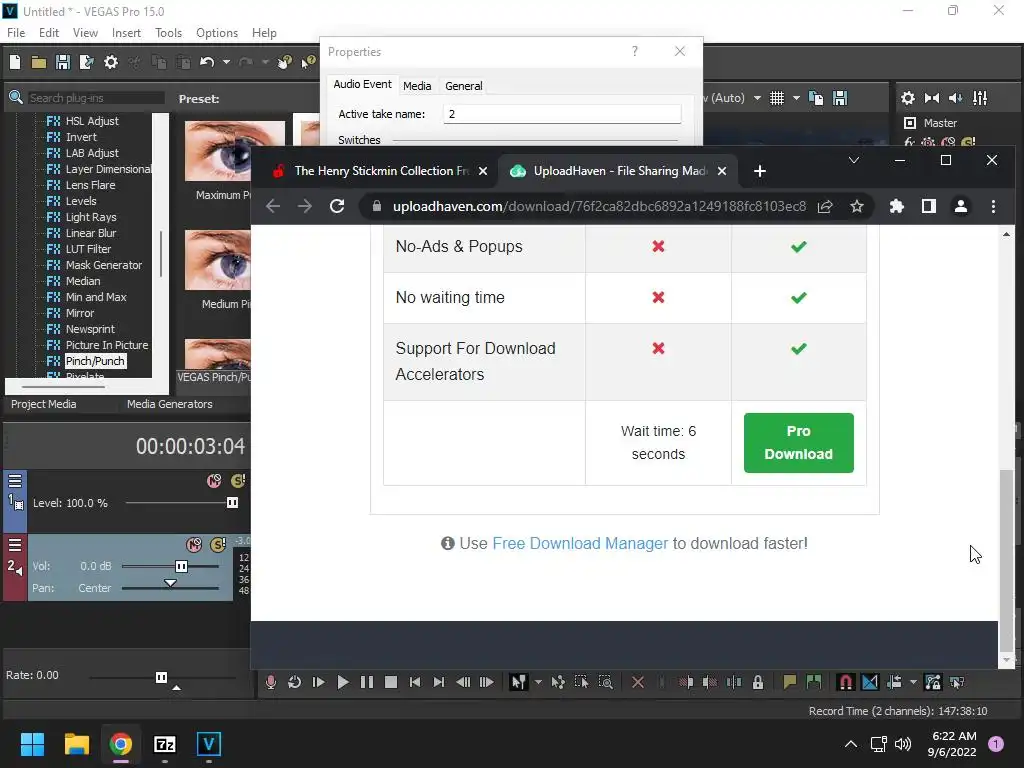Go to start of project
The height and width of the screenshot is (768, 1024).
tap(415, 682)
